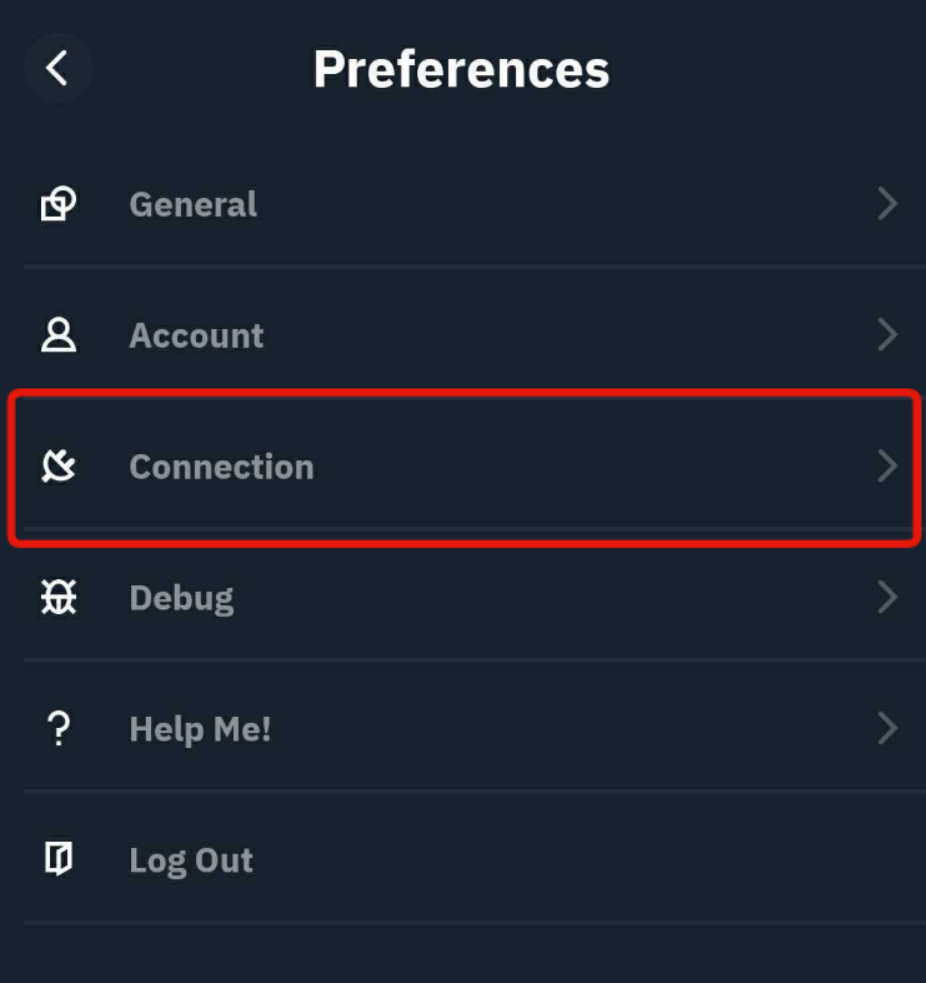The height and width of the screenshot is (983, 926).
Task: Expand General using its right chevron
Action: (886, 204)
